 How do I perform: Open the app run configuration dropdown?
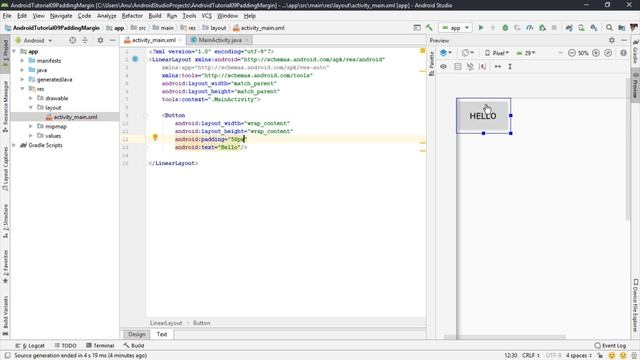pos(456,28)
